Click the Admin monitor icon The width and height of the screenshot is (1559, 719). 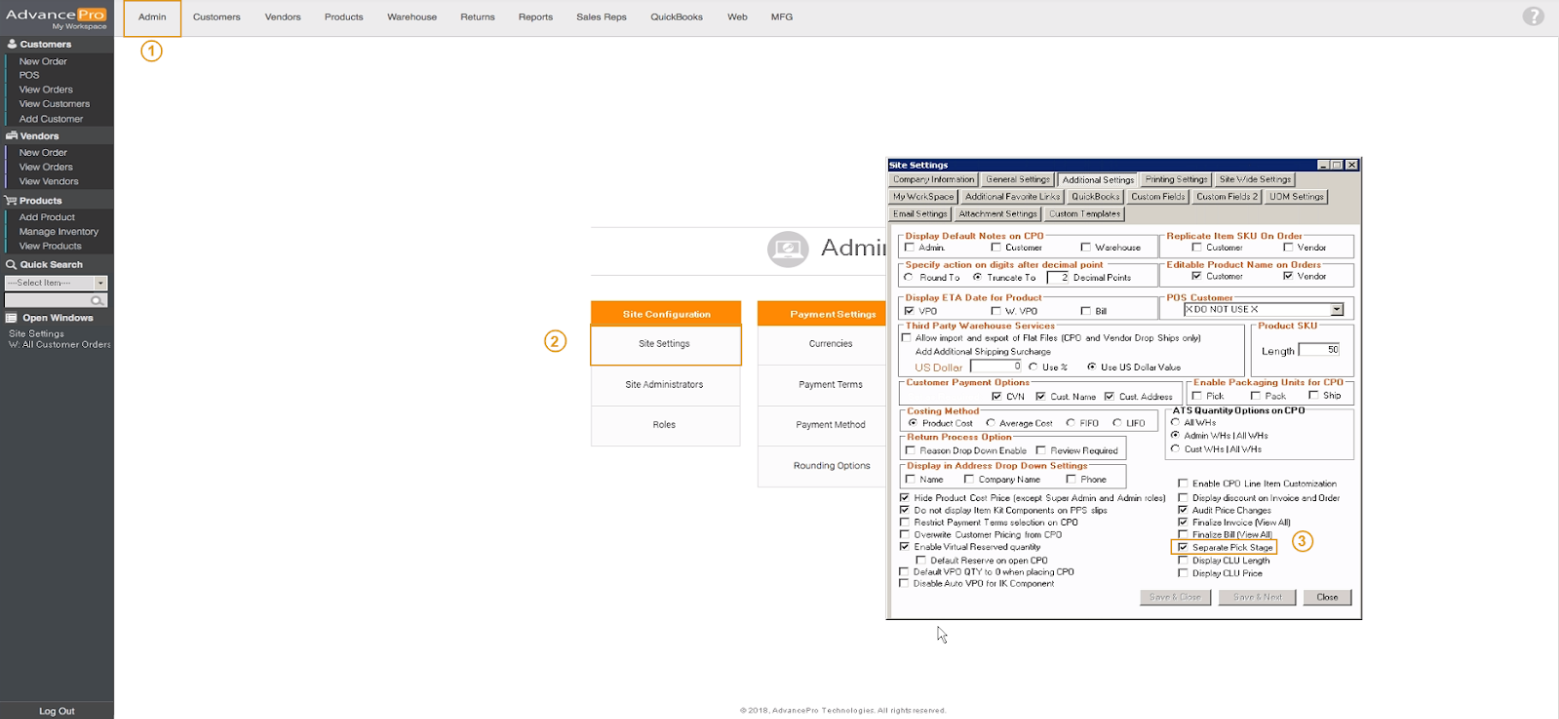pyautogui.click(x=787, y=248)
